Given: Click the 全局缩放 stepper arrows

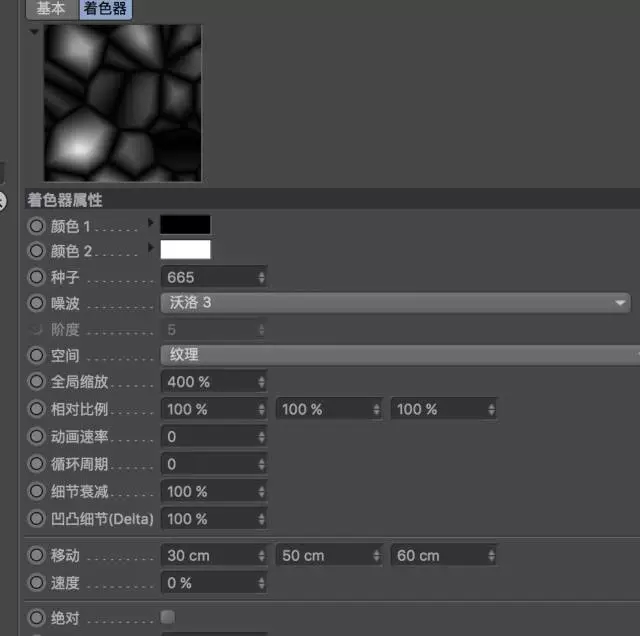Looking at the screenshot, I should coord(261,382).
